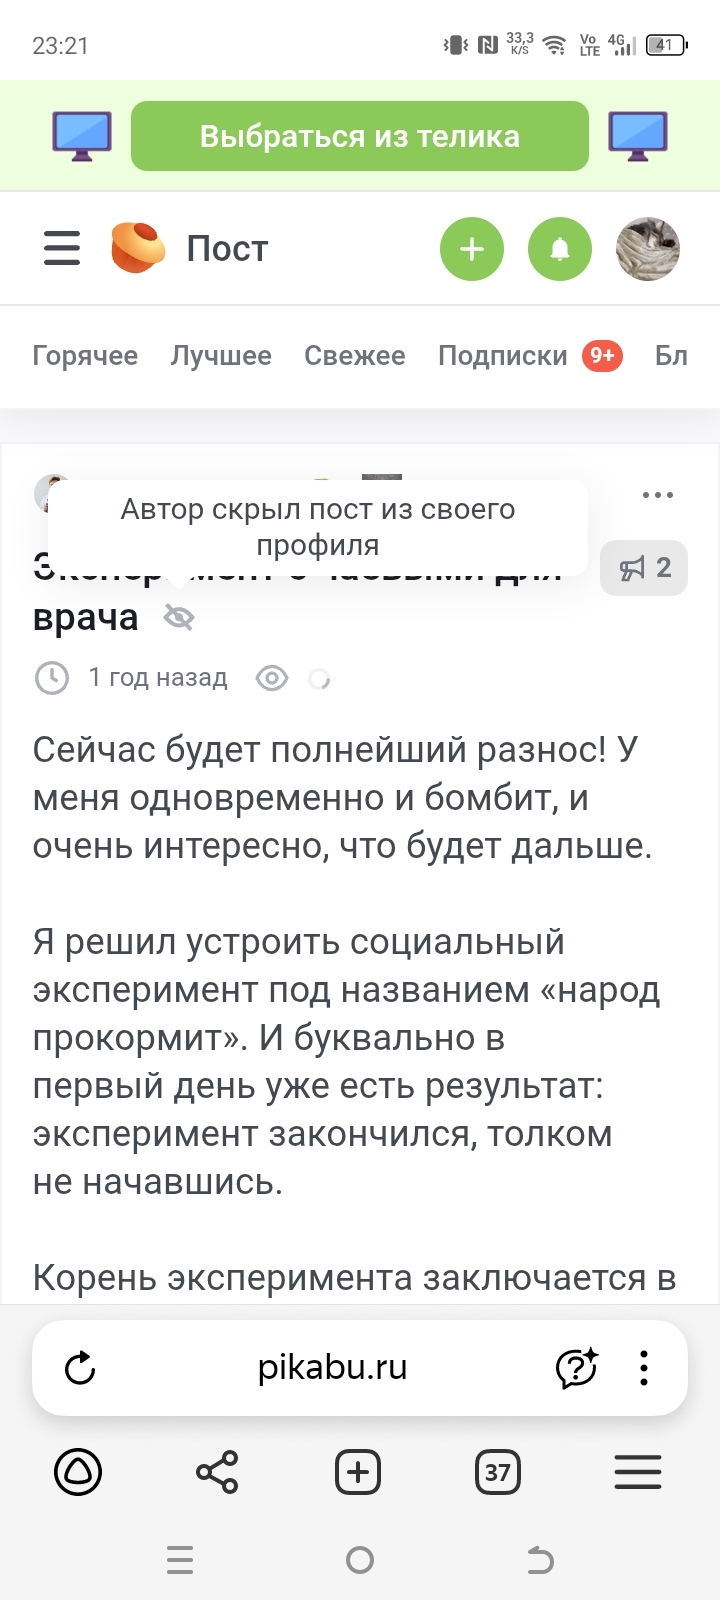This screenshot has width=720, height=1600.
Task: Open the Подписки tab
Action: coord(503,356)
